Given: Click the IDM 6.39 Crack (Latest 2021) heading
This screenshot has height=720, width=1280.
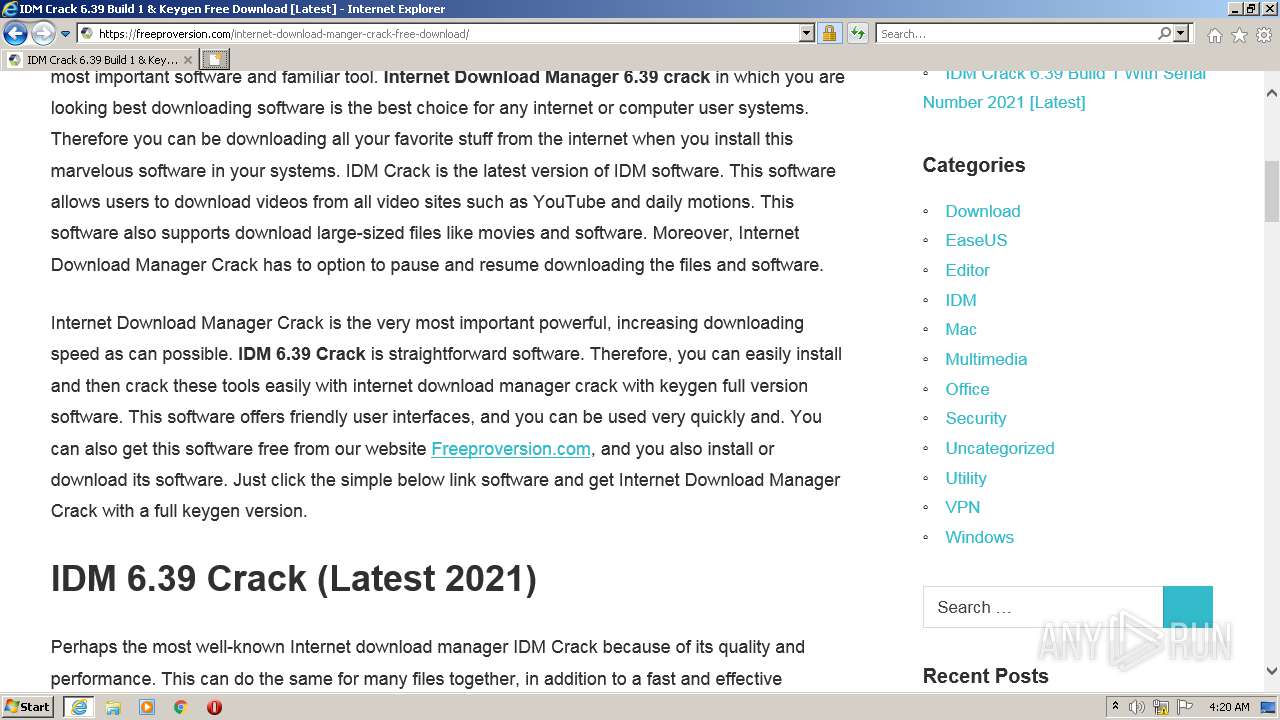Looking at the screenshot, I should point(294,579).
